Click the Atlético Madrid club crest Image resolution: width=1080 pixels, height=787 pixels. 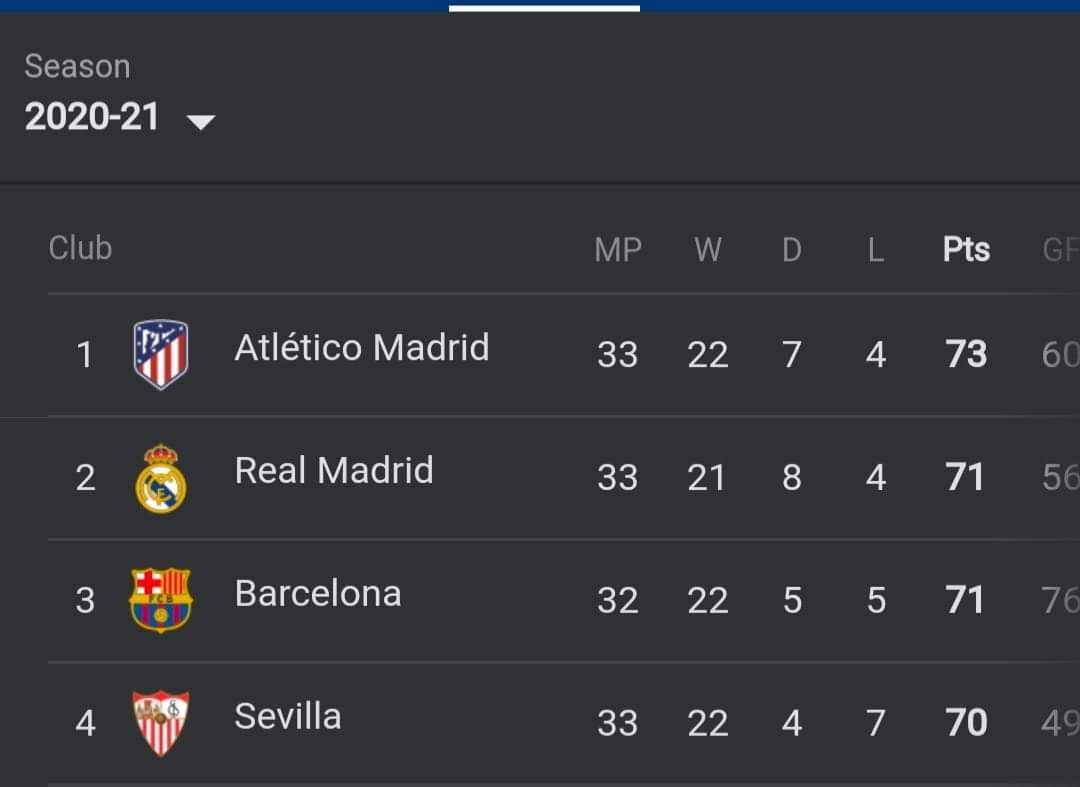point(161,354)
